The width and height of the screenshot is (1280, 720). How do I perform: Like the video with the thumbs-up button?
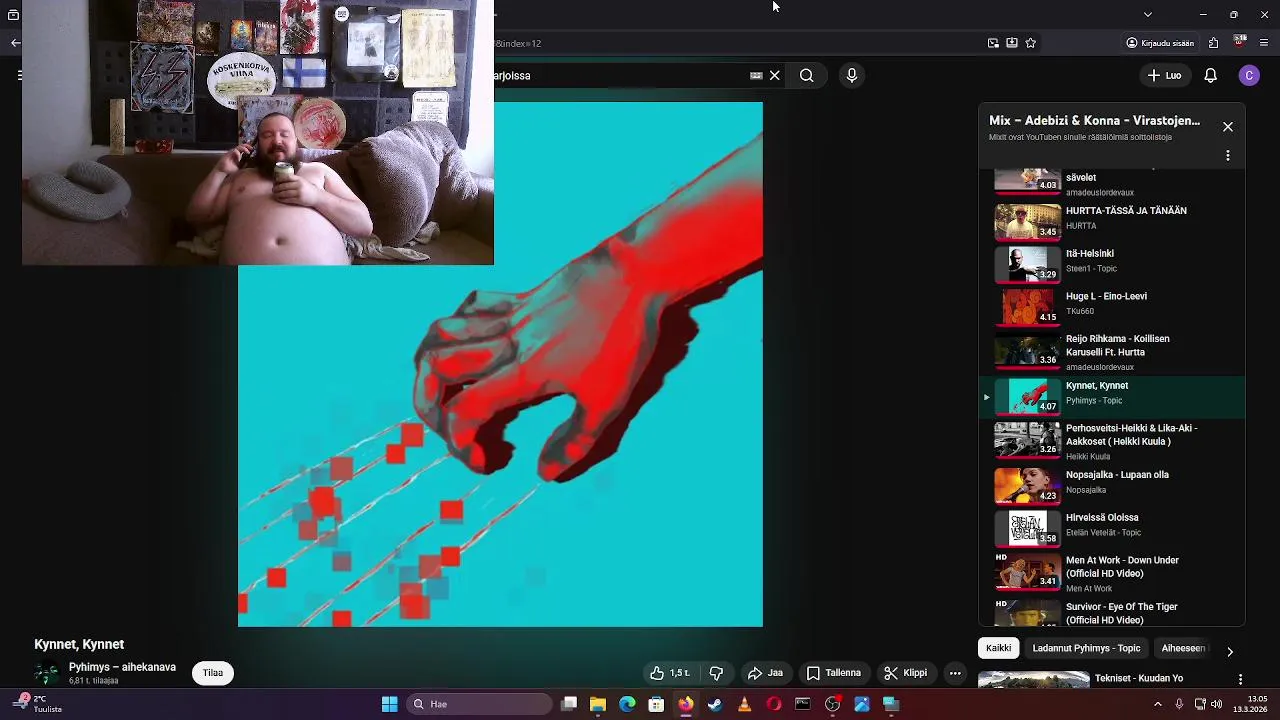pos(670,673)
